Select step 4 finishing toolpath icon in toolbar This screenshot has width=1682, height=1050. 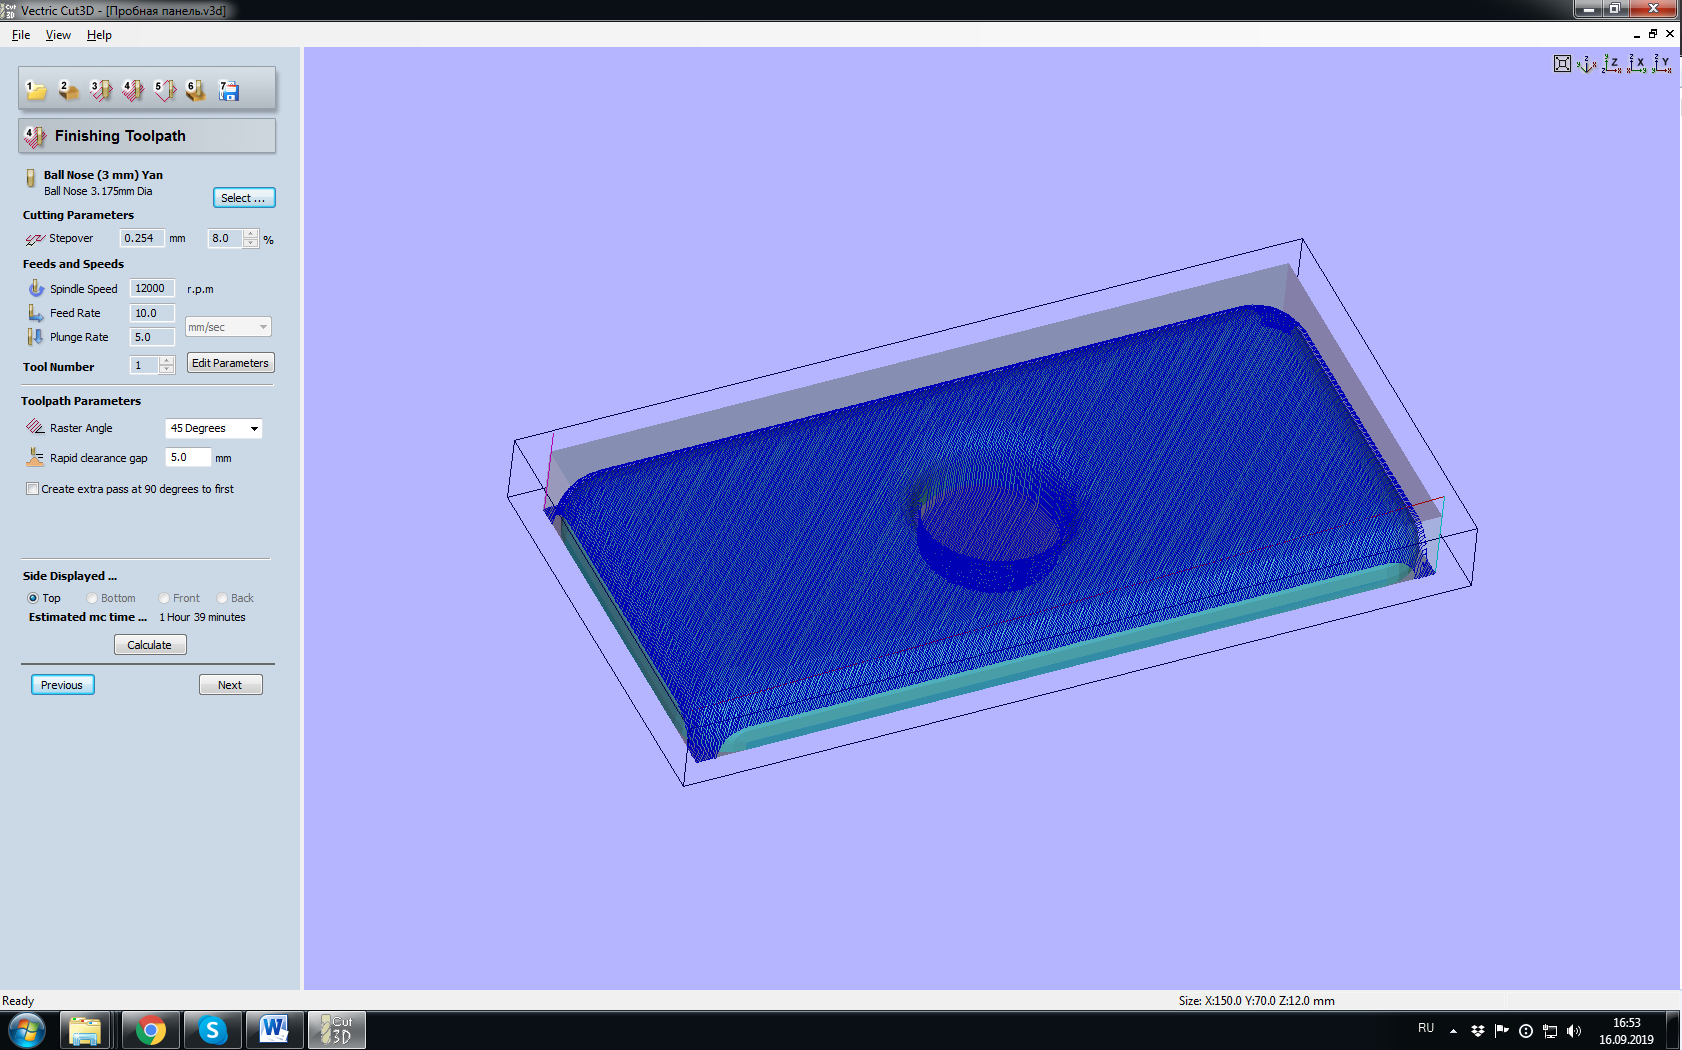[x=132, y=91]
